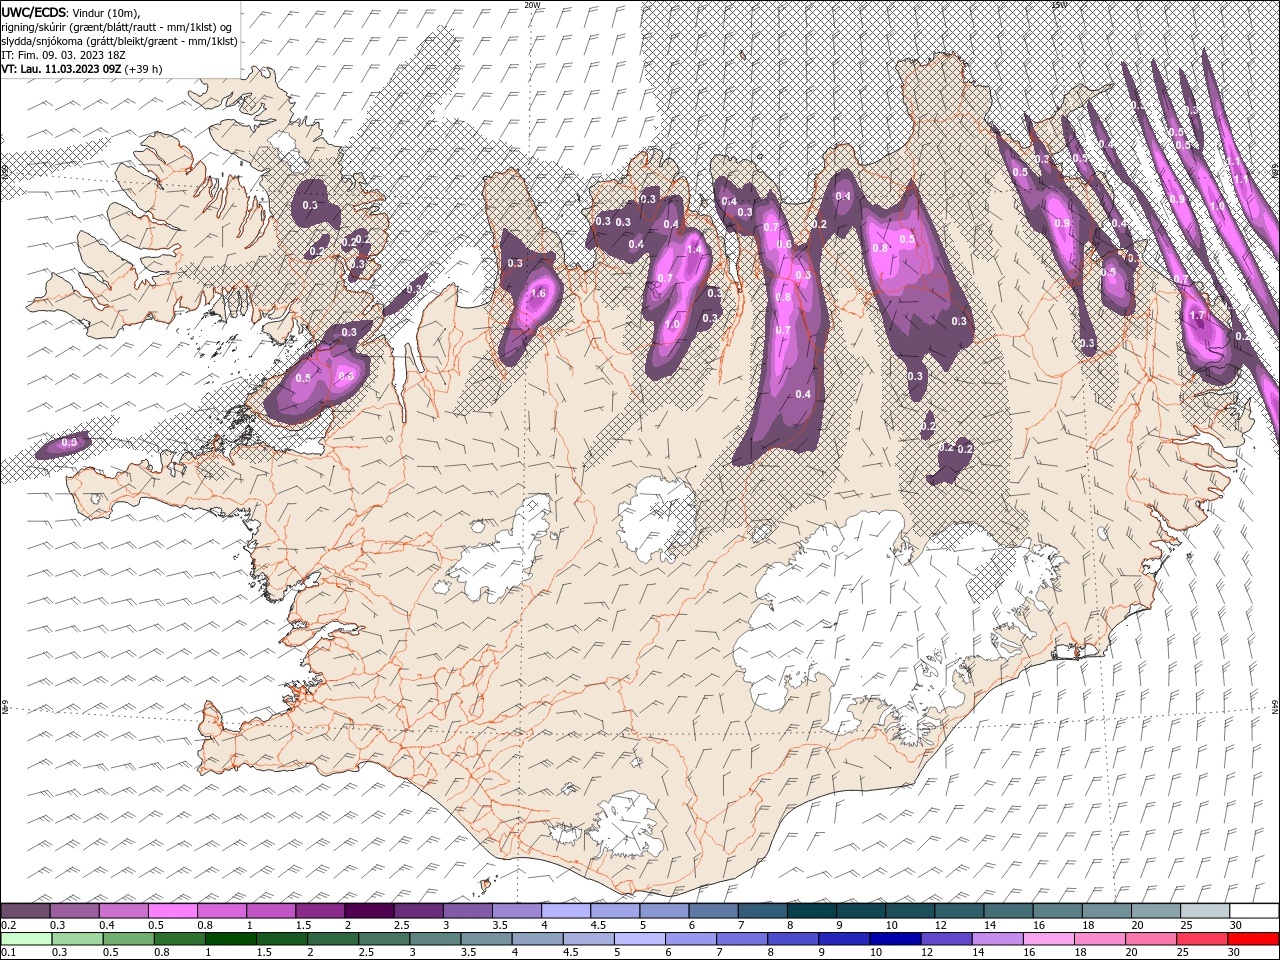
Task: Pick the bottom-row swatch between 18 and 20
Action: click(x=1098, y=939)
